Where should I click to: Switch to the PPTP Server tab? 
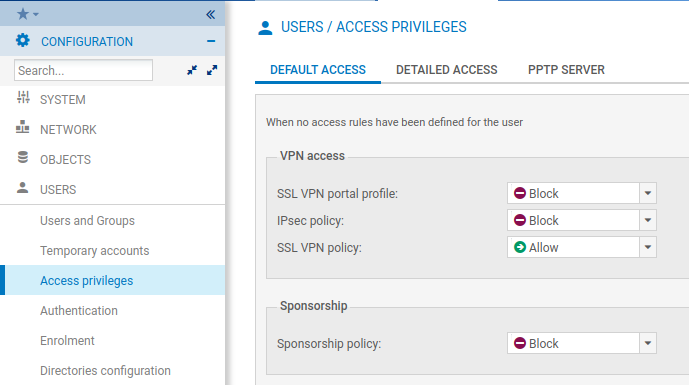[566, 70]
